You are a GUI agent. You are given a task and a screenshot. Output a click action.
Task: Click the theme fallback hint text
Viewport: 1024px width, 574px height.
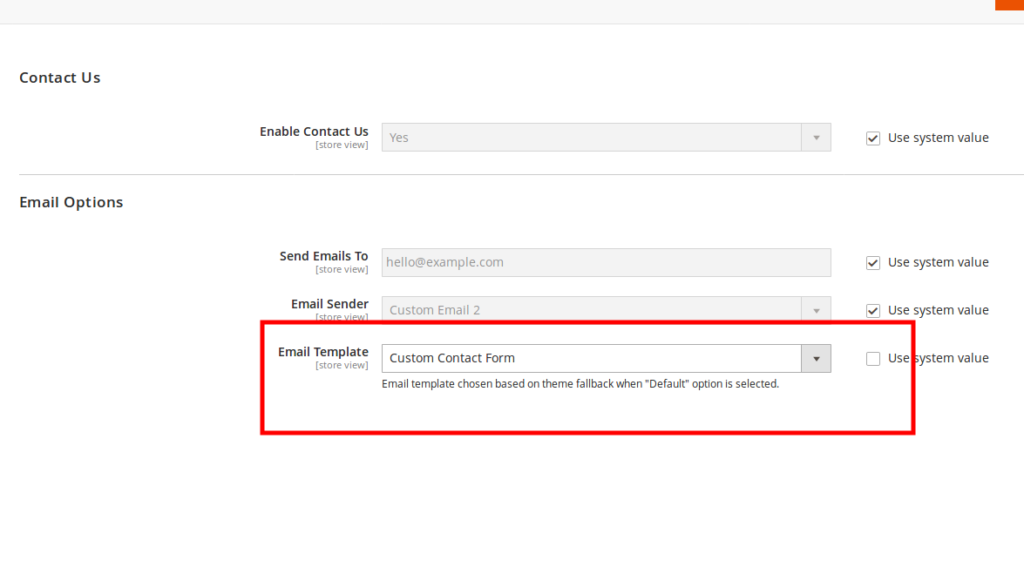point(580,384)
